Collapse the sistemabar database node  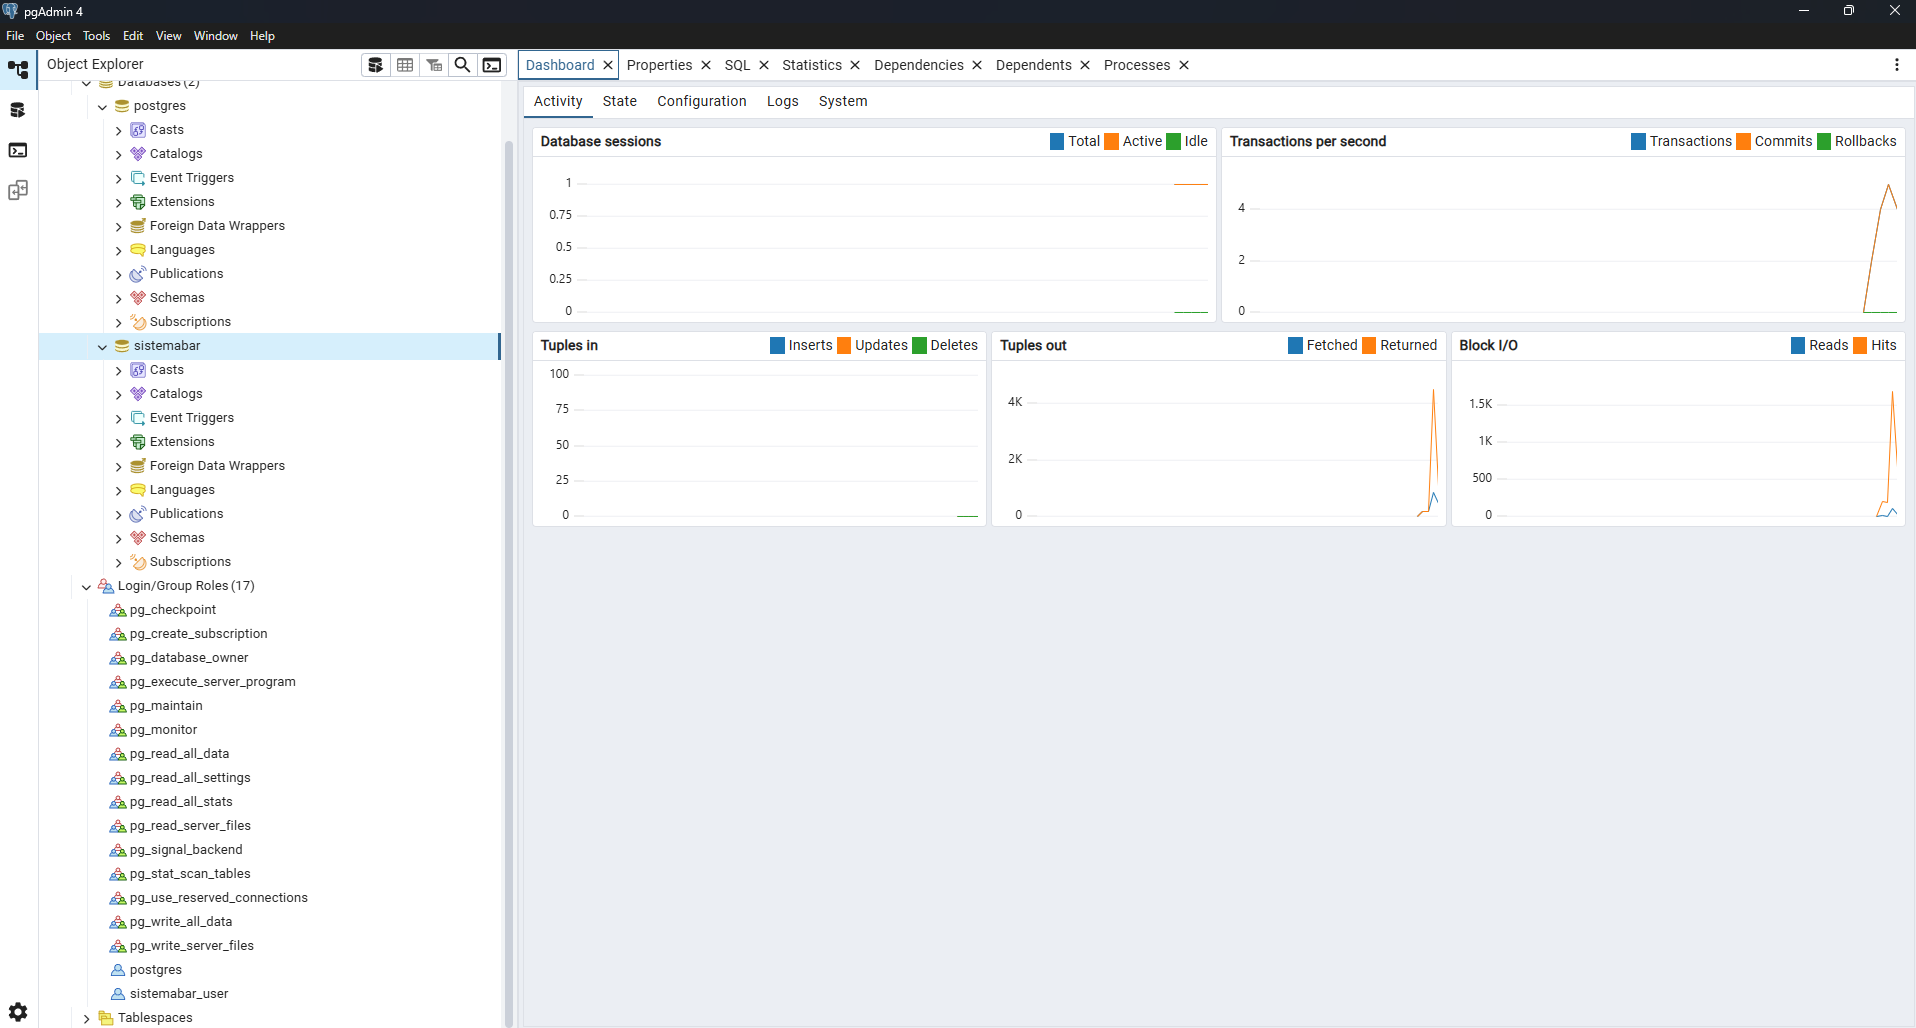click(102, 346)
